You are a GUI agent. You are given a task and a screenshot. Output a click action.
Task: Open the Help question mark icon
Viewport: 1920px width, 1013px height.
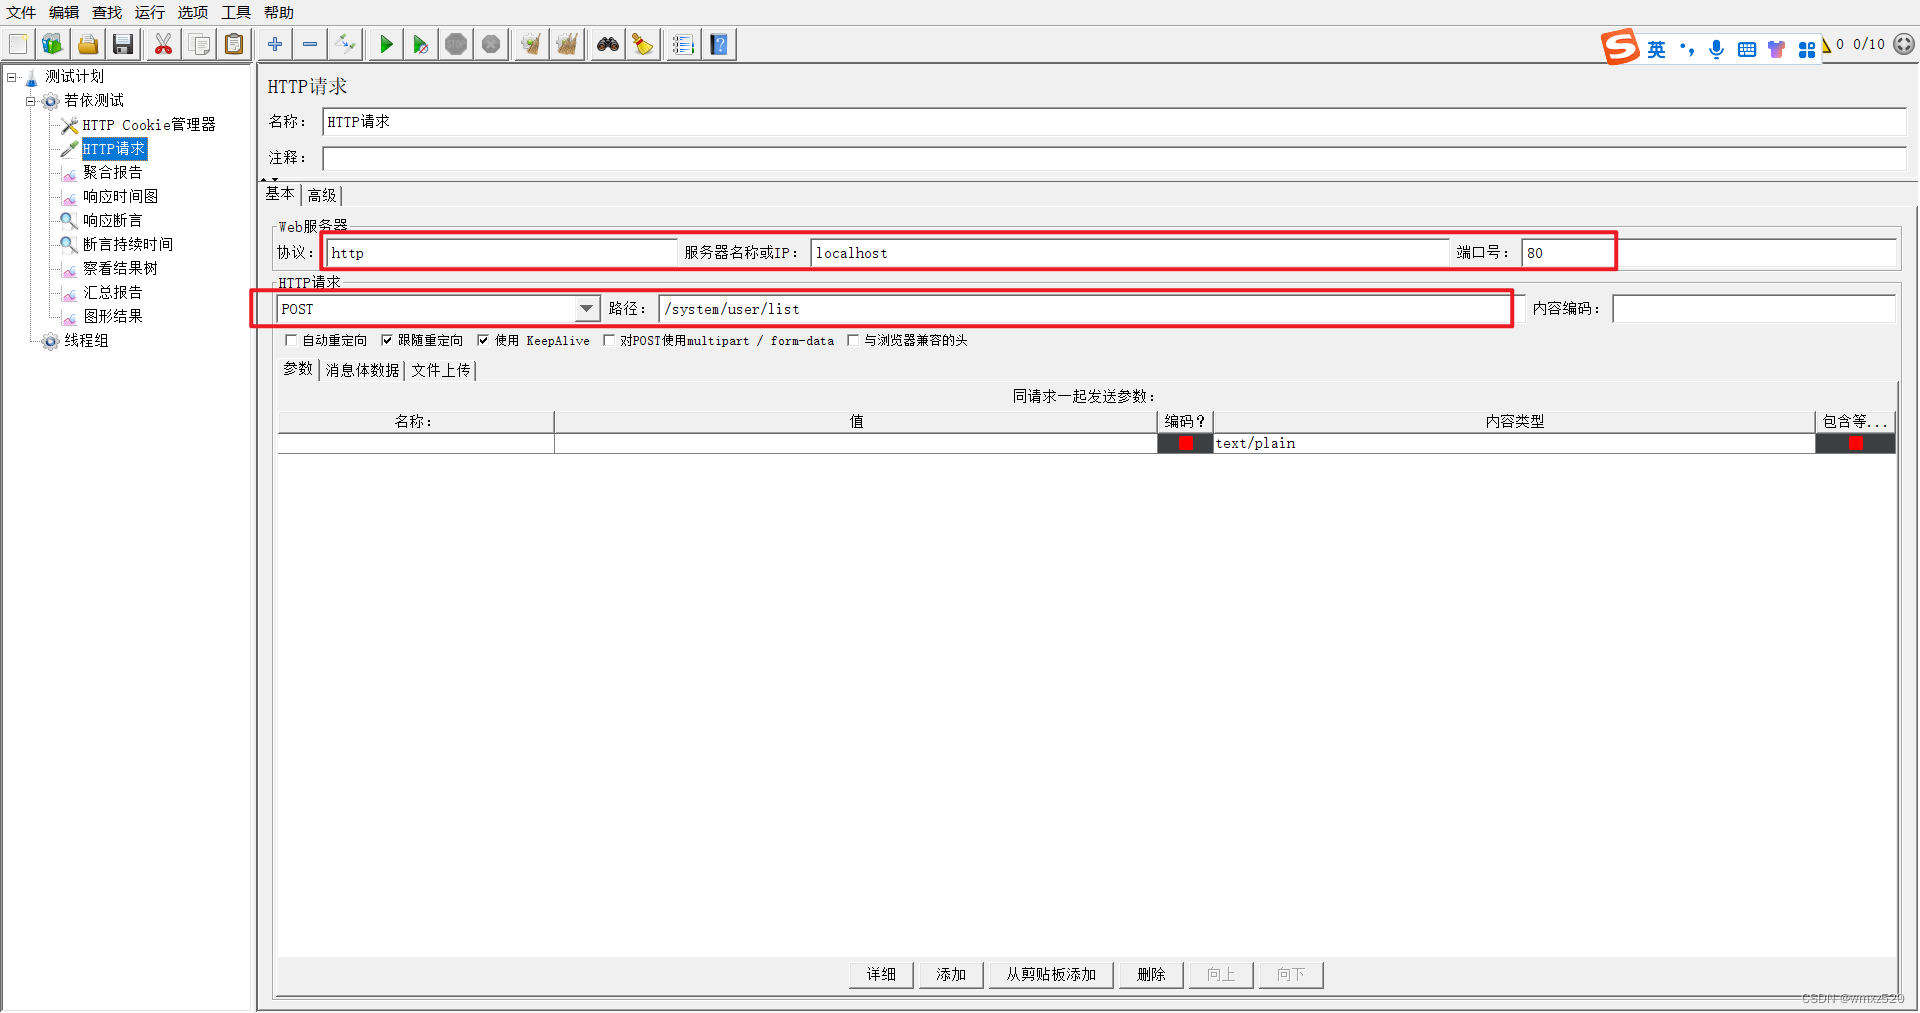[x=719, y=44]
